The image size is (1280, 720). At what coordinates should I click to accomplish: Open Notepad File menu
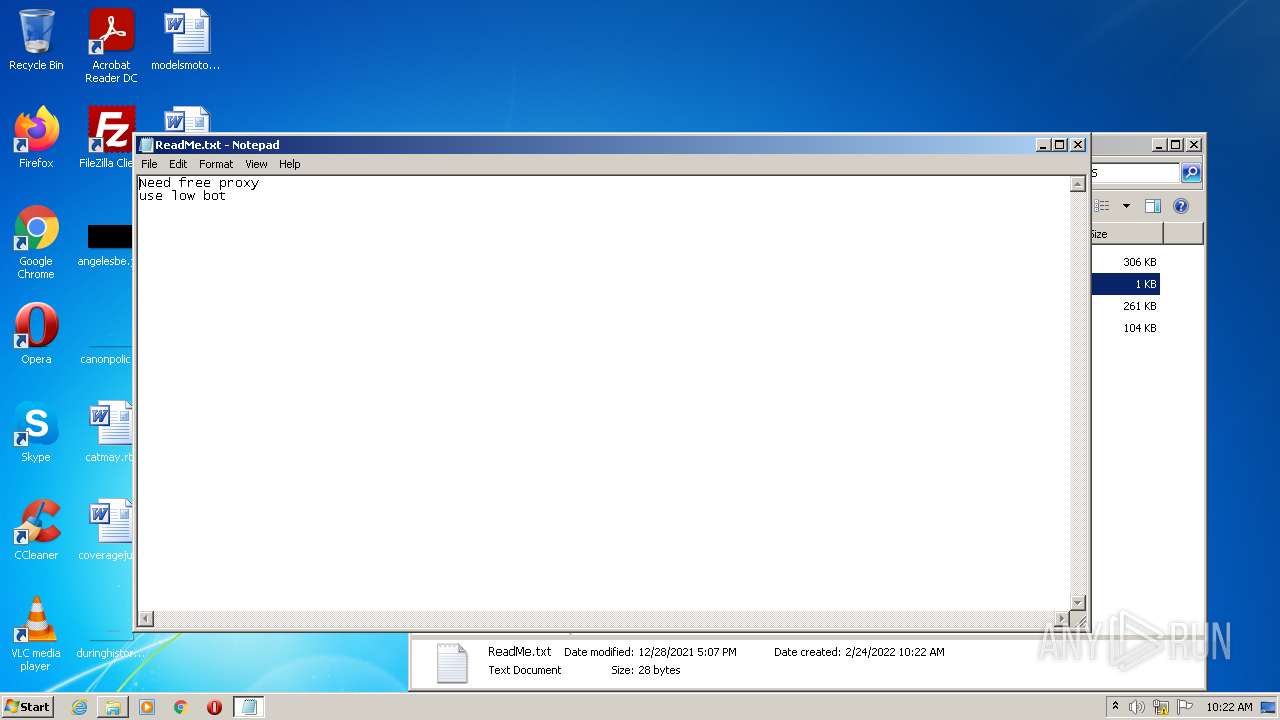pyautogui.click(x=149, y=164)
